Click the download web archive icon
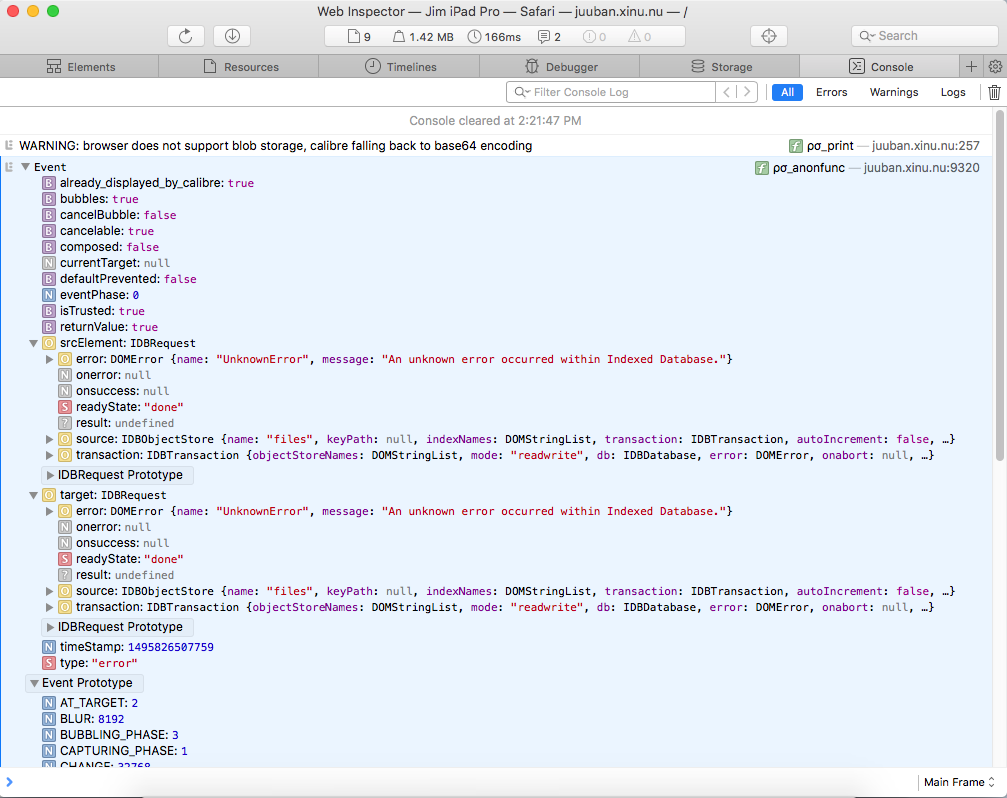This screenshot has height=798, width=1007. [x=232, y=36]
